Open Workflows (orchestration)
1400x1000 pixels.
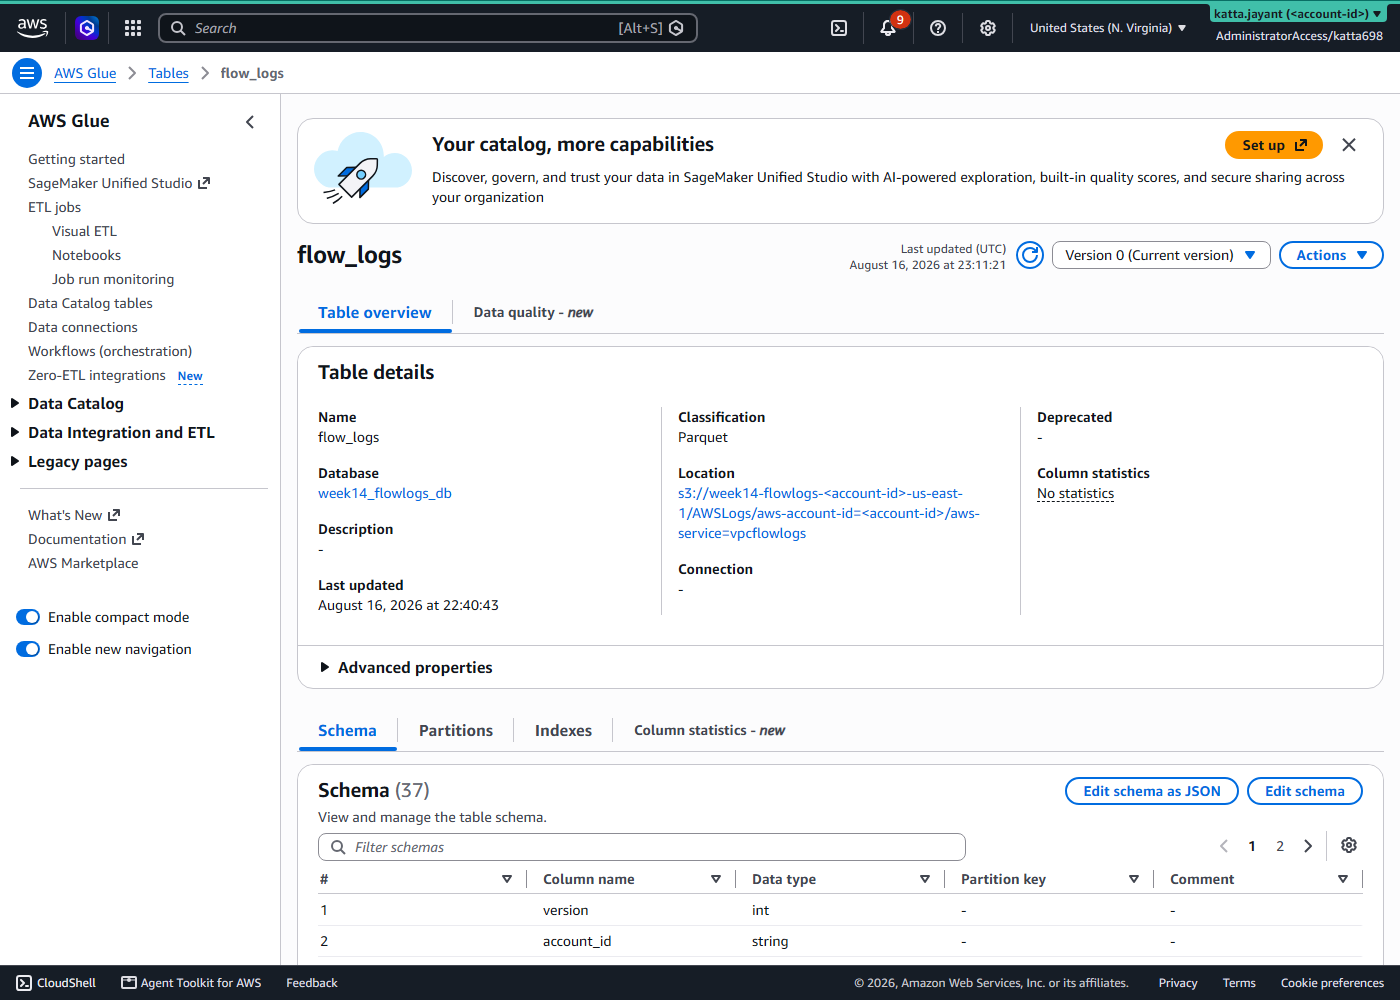click(110, 351)
